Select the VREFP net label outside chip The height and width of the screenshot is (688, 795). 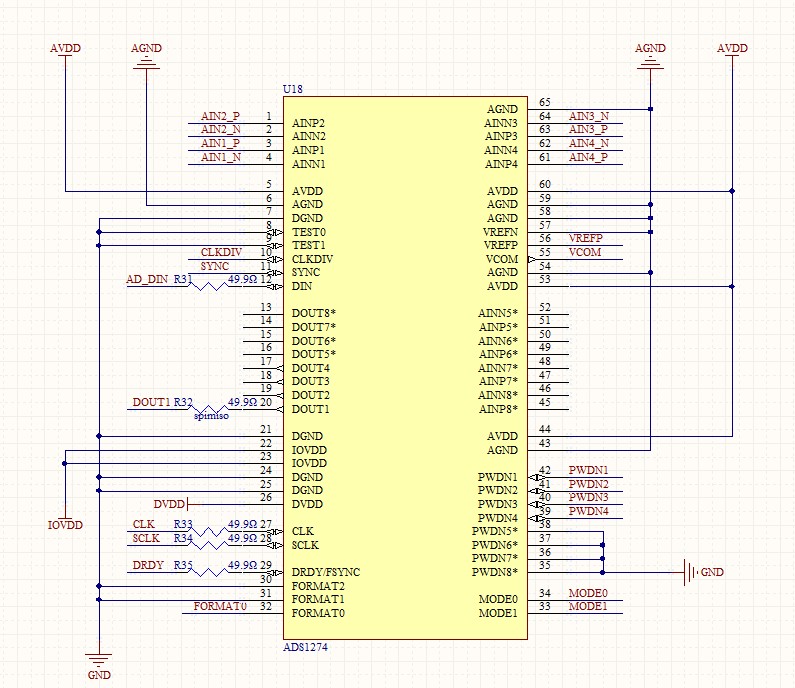pos(586,238)
